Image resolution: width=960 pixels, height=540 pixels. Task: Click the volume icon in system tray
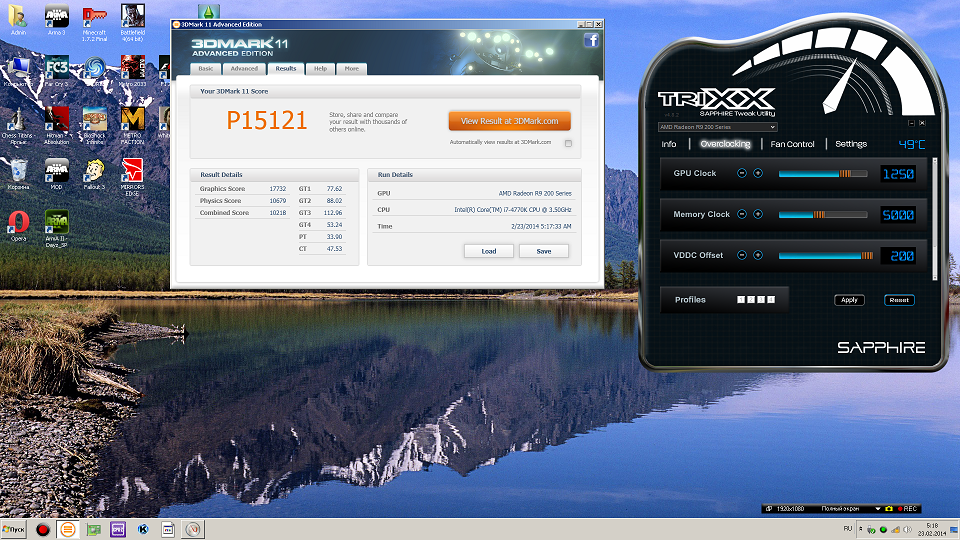pyautogui.click(x=908, y=530)
